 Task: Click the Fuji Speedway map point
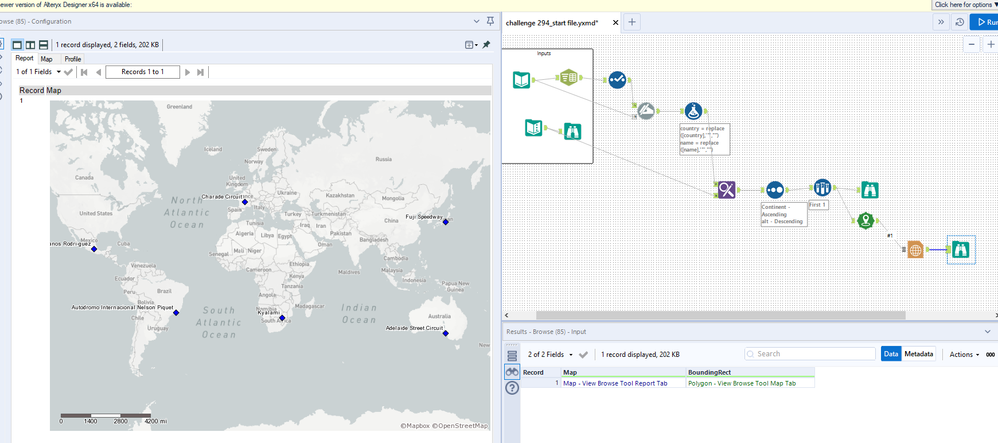coord(446,222)
